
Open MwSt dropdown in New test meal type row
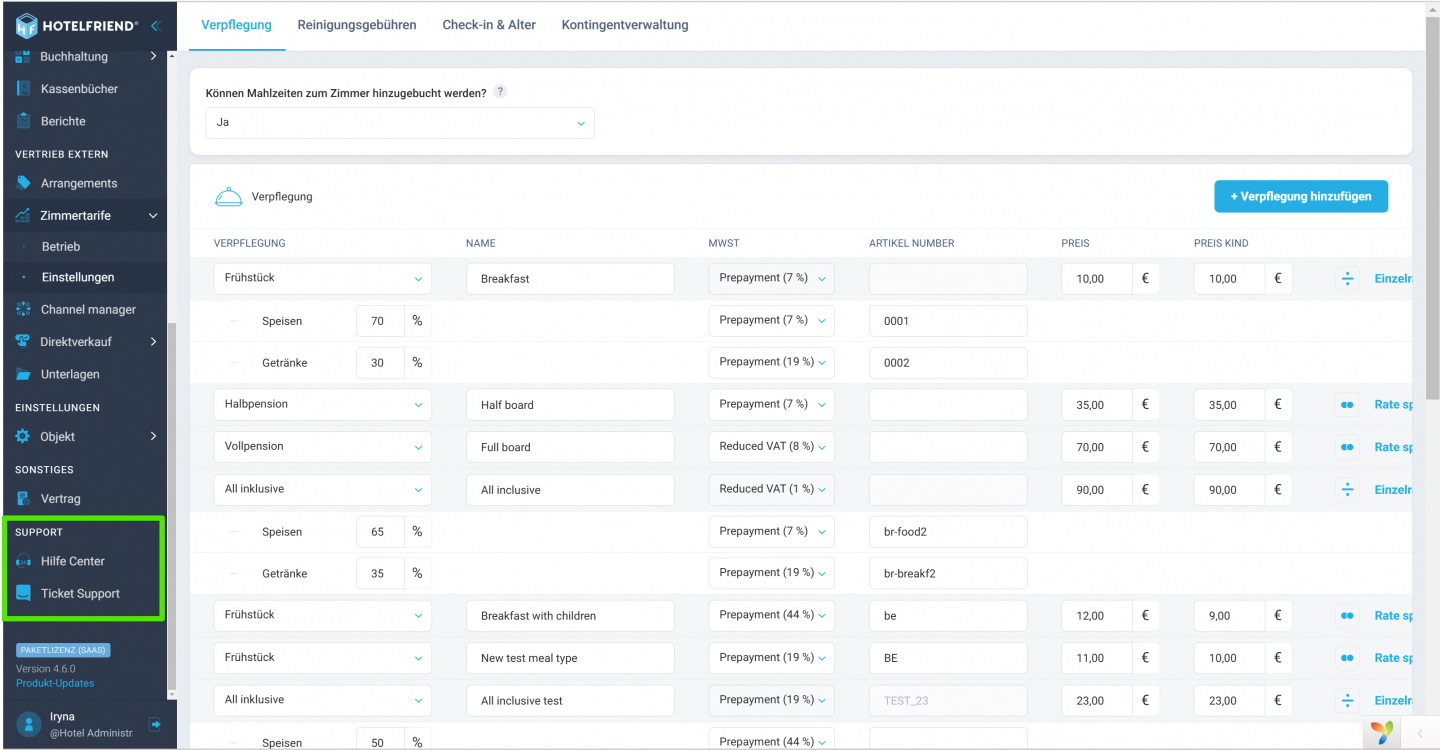(771, 658)
